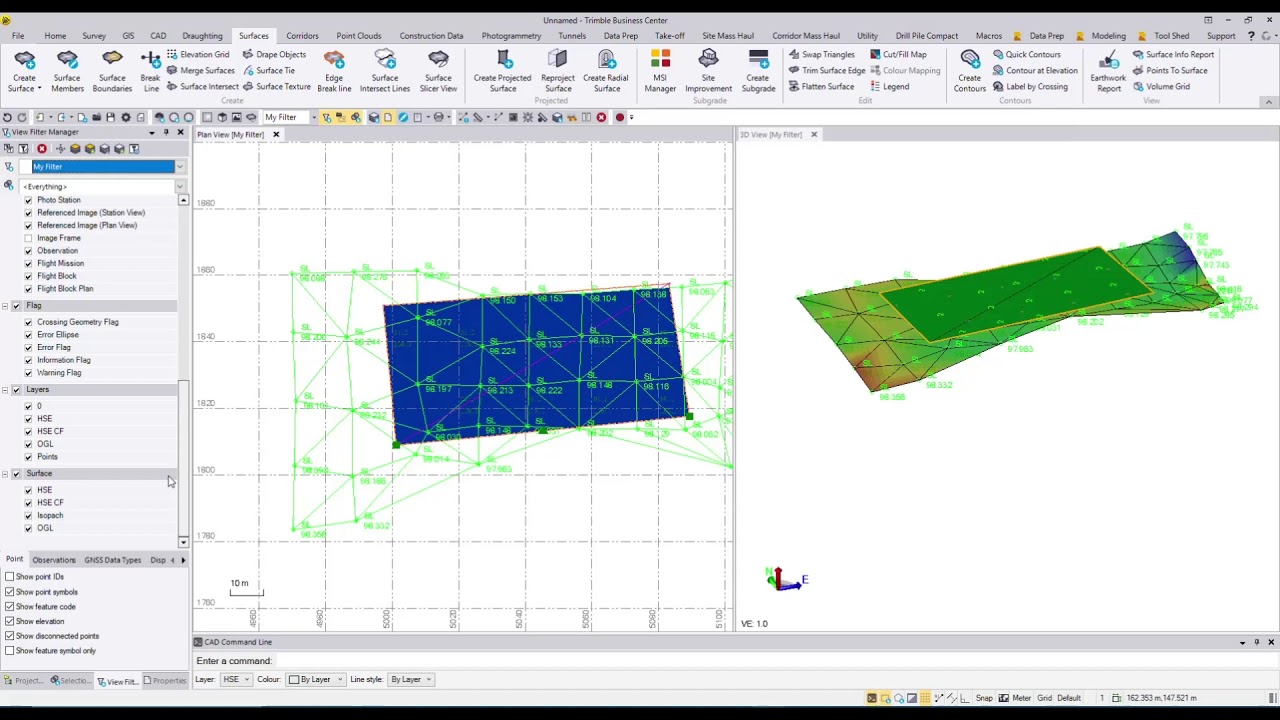
Task: Open the Surface Members tool
Action: point(67,71)
